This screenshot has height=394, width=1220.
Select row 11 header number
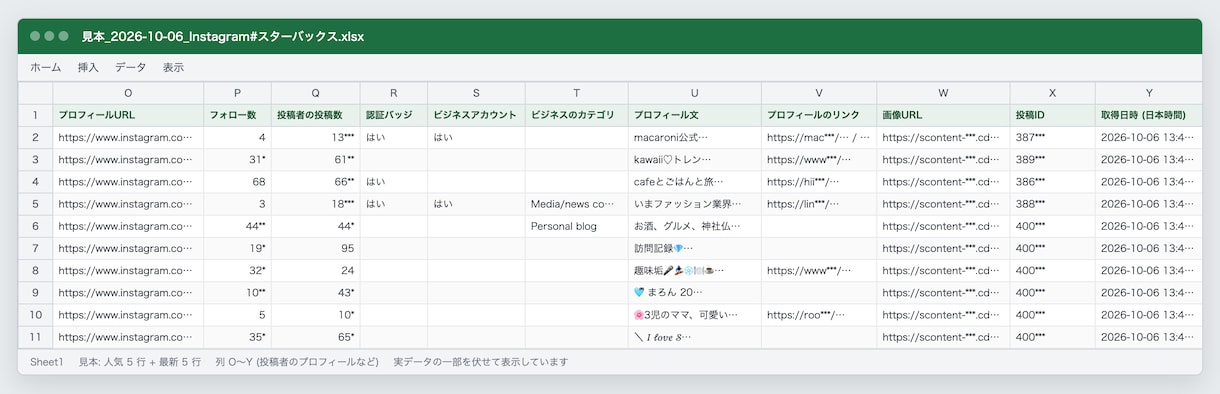(35, 337)
